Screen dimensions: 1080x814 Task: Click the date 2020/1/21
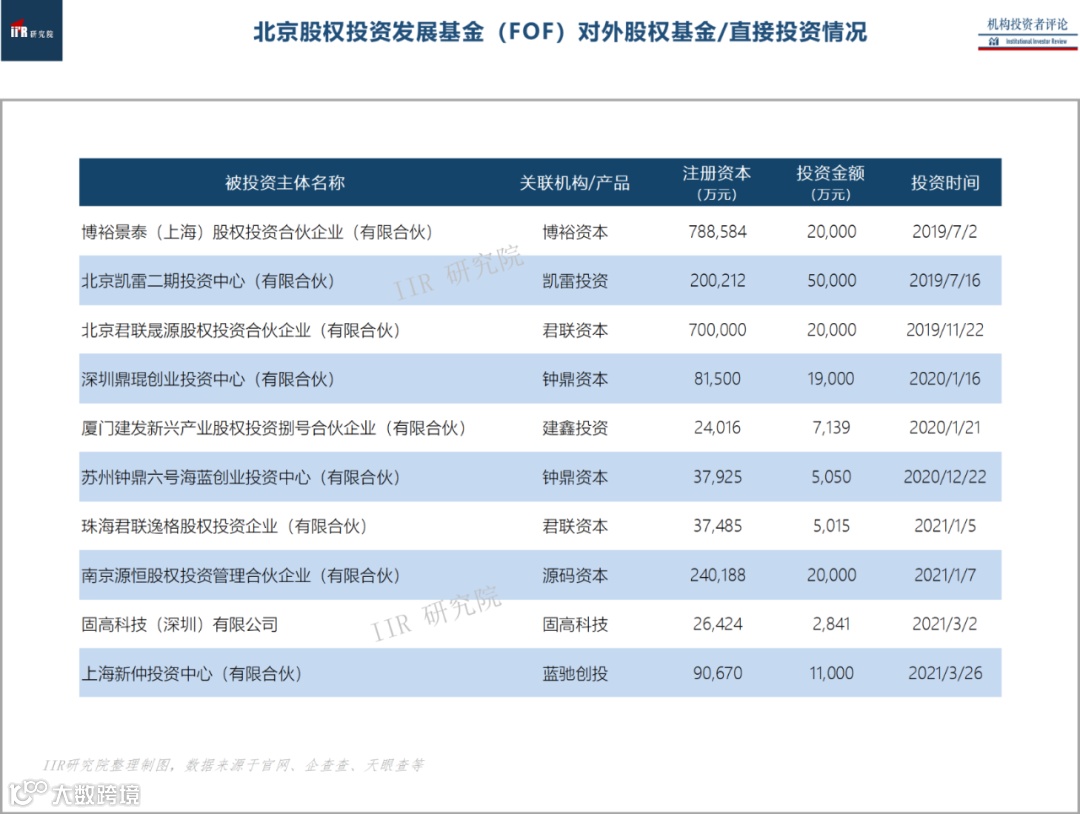(x=945, y=428)
